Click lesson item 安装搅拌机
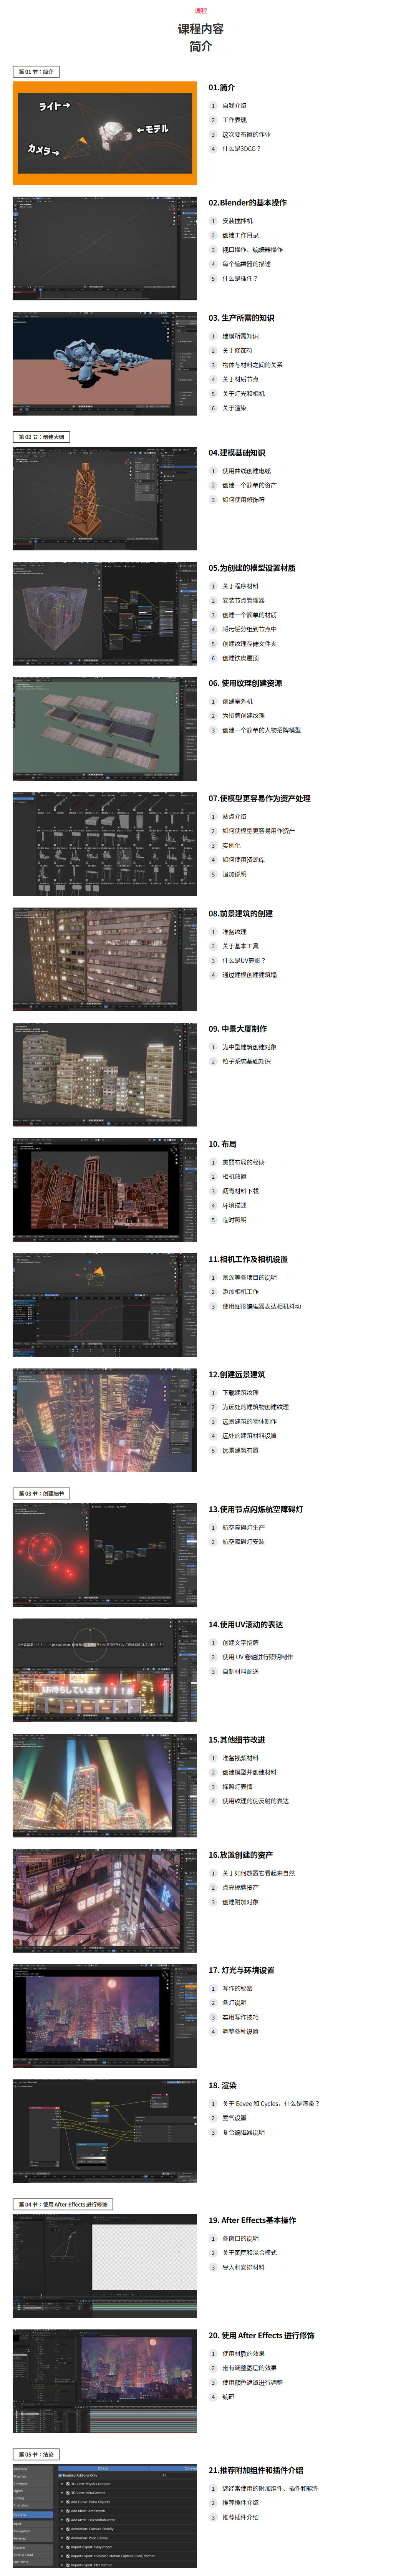406x2576 pixels. (238, 221)
